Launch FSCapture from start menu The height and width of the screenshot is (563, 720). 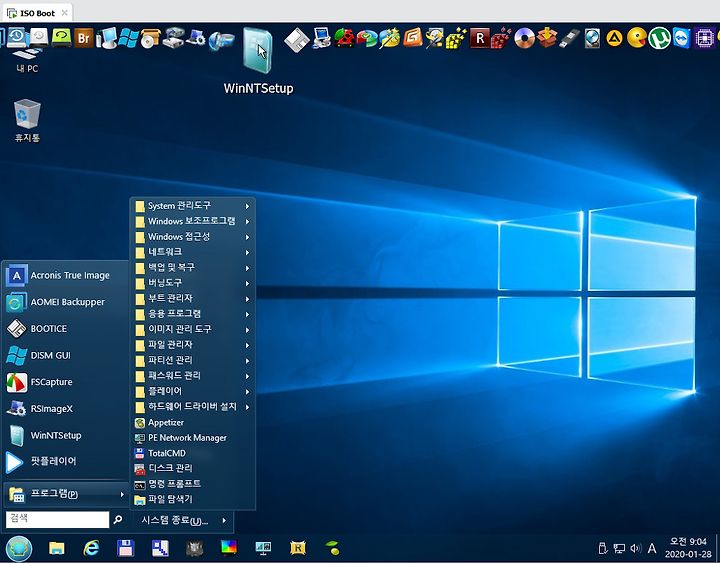66,382
